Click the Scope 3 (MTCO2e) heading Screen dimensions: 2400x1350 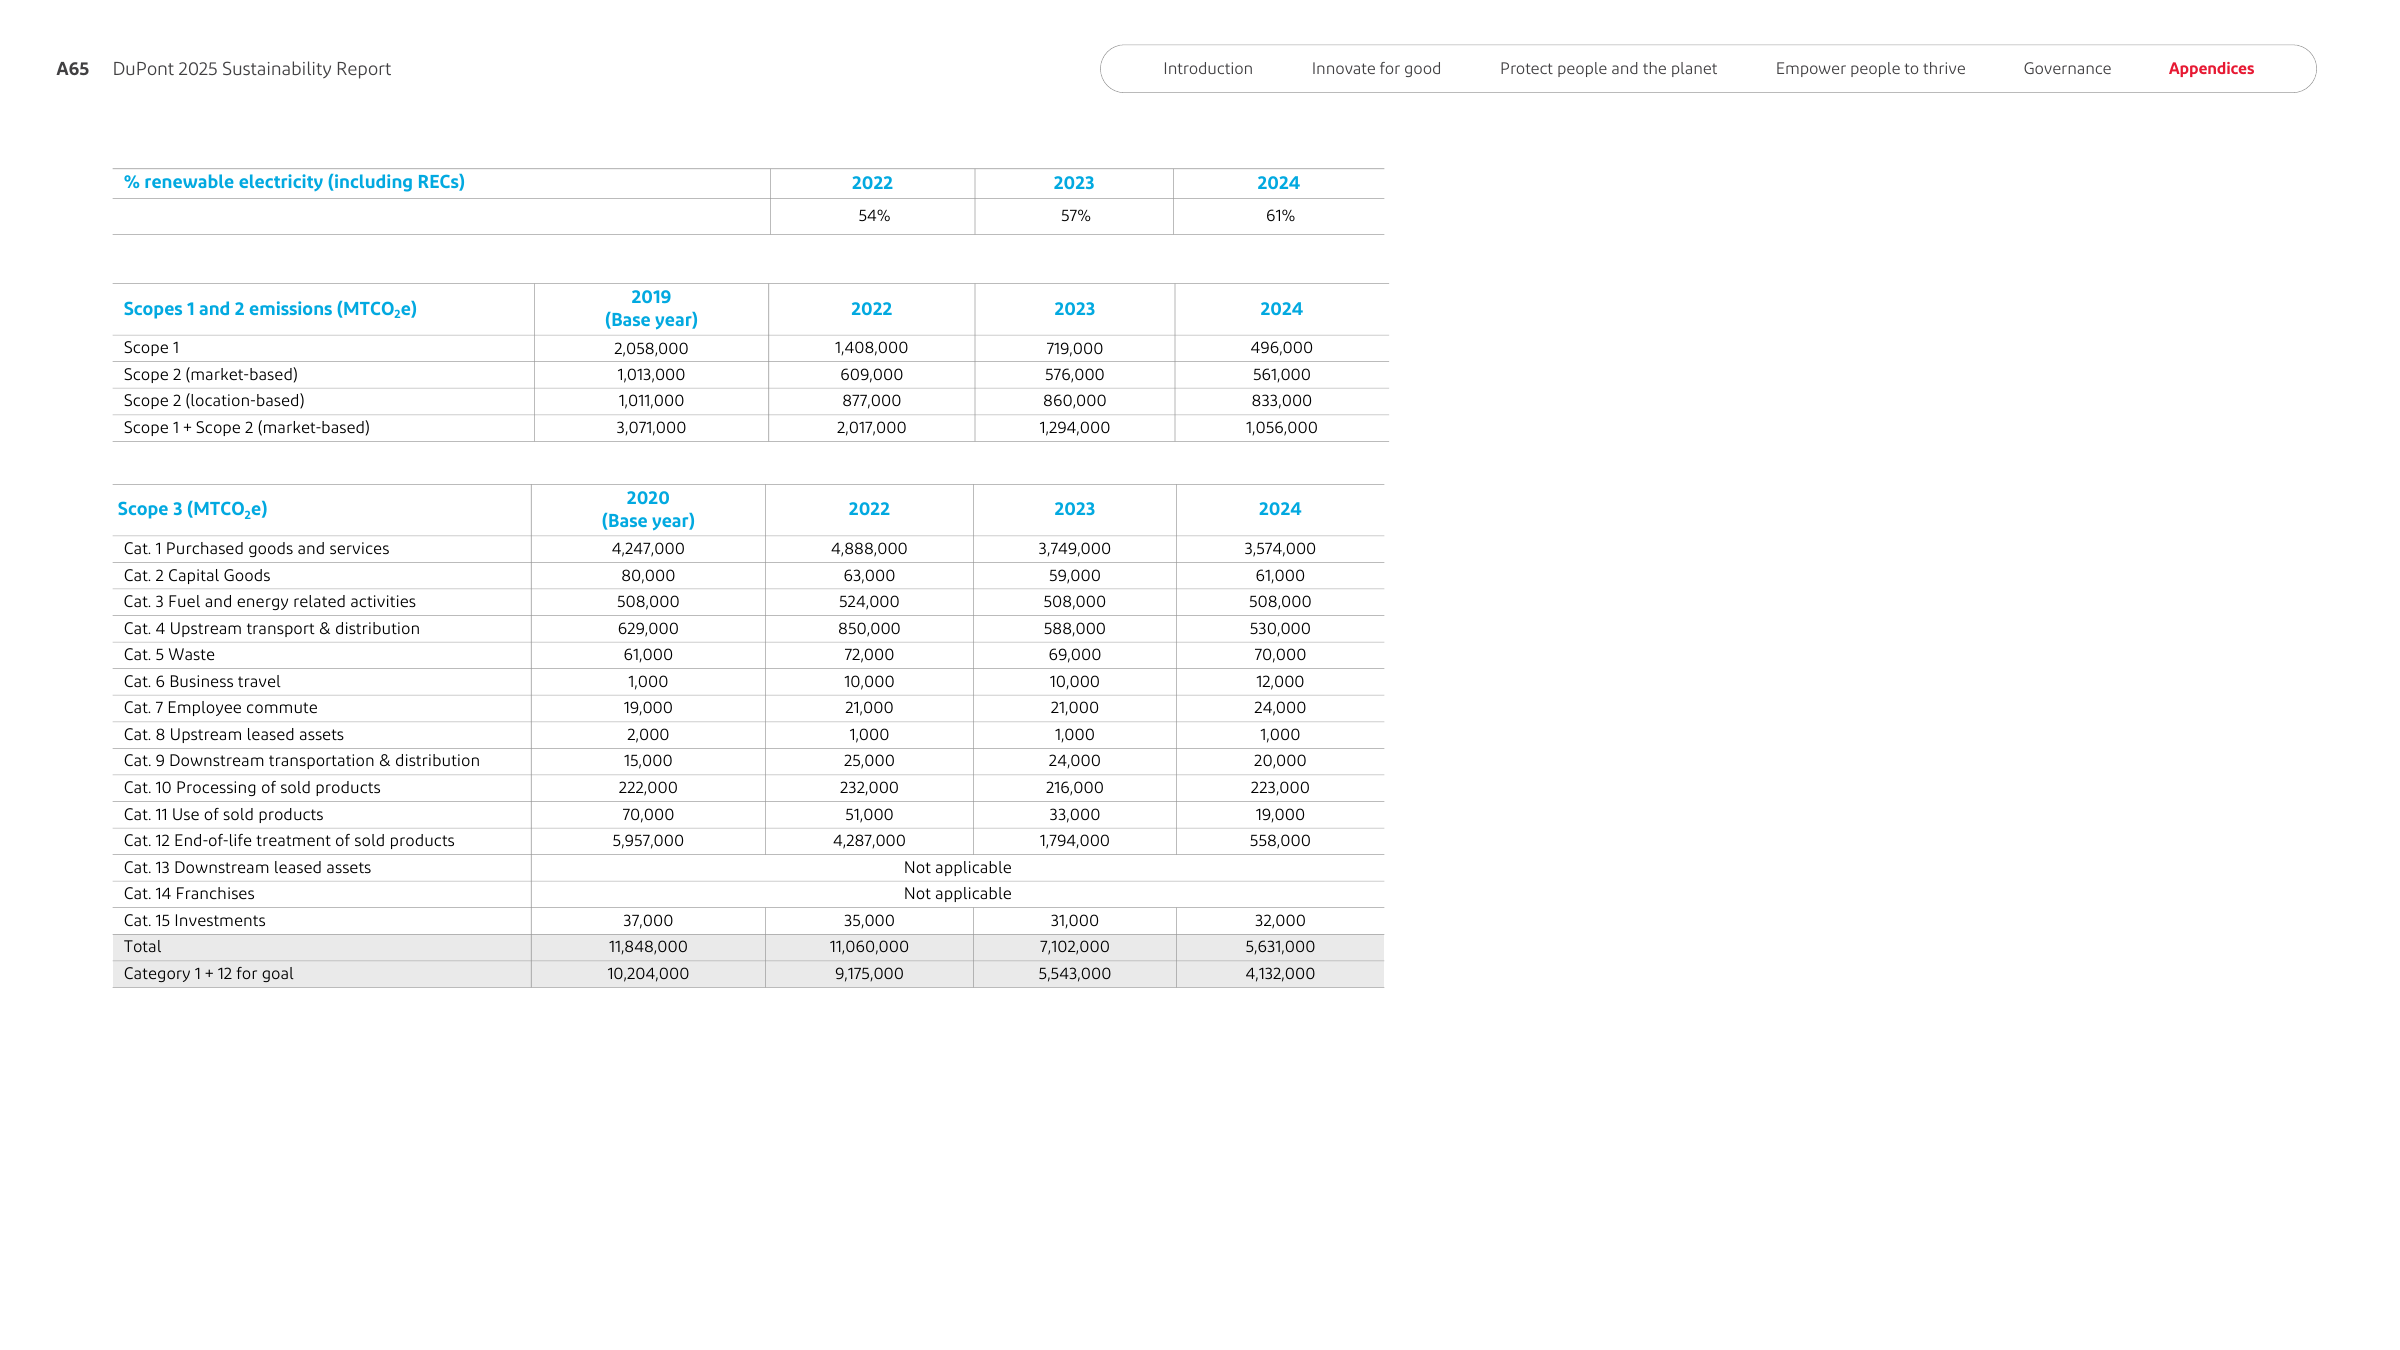192,509
